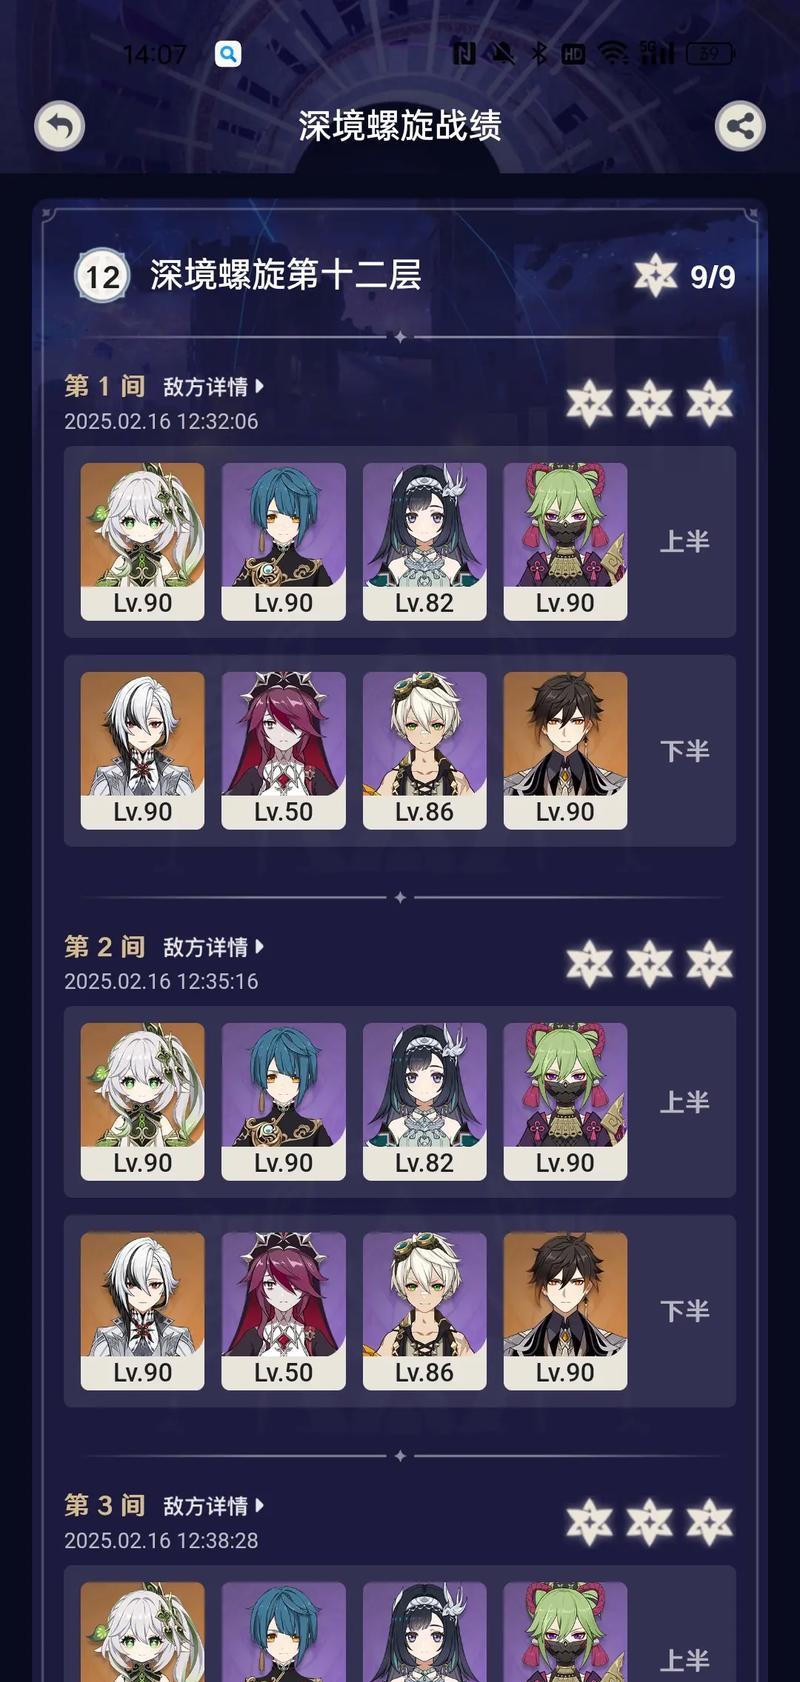
Task: Tap the last star of chamber 2
Action: (x=710, y=963)
